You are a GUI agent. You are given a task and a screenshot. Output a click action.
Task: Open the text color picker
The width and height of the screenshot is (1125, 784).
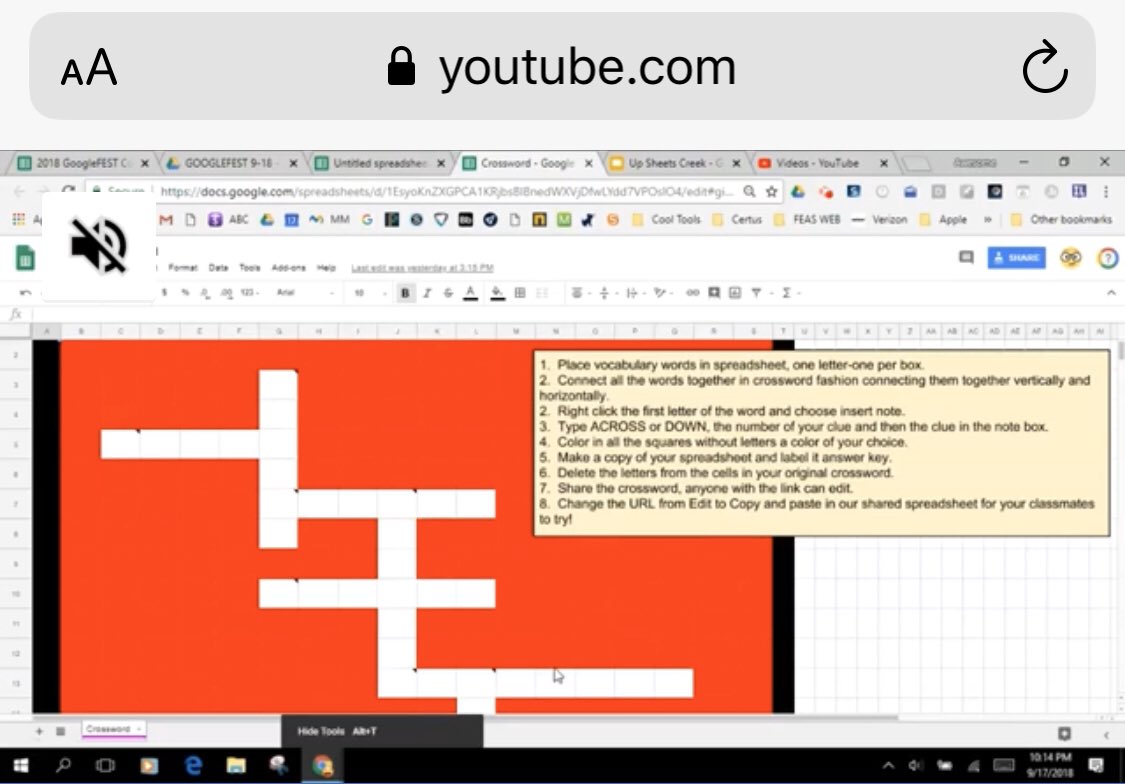click(471, 293)
